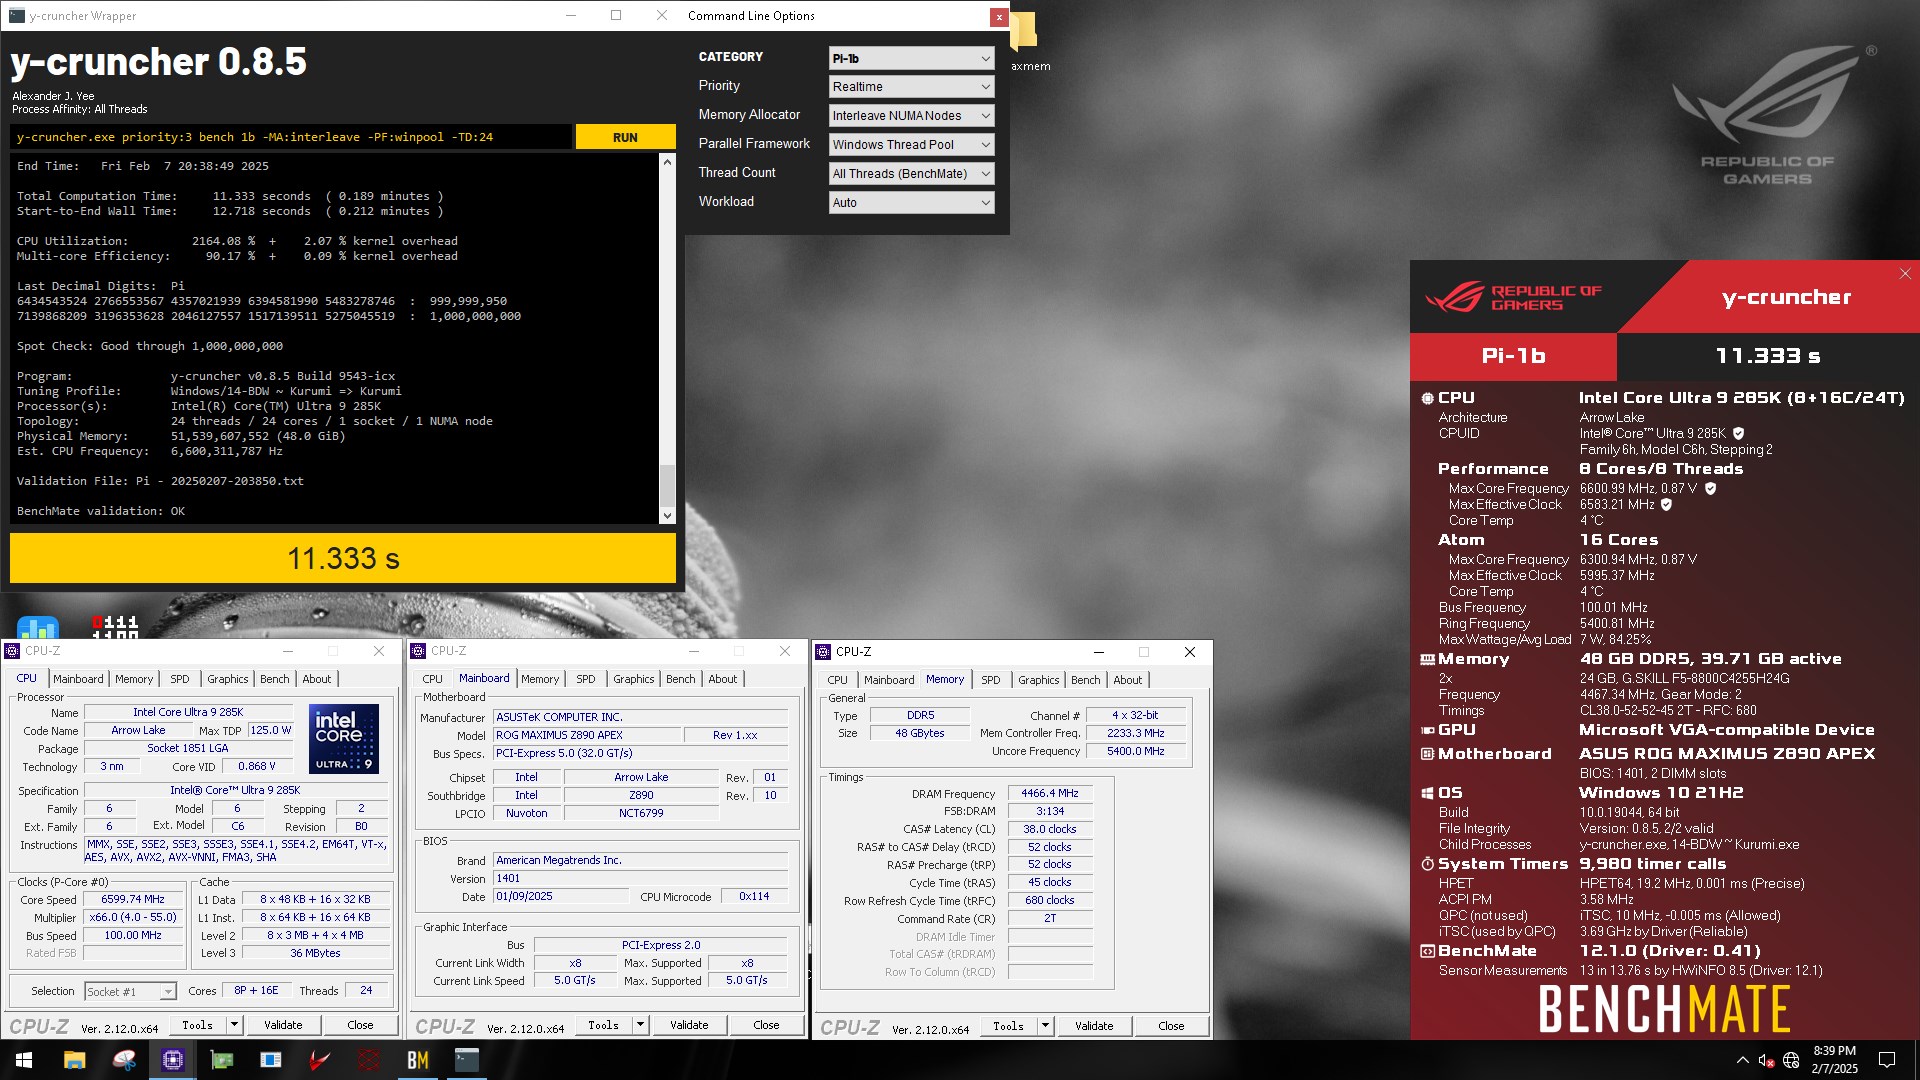Open the taskbar clock showing 8:39 PM
This screenshot has height=1080, width=1920.
click(1834, 1060)
